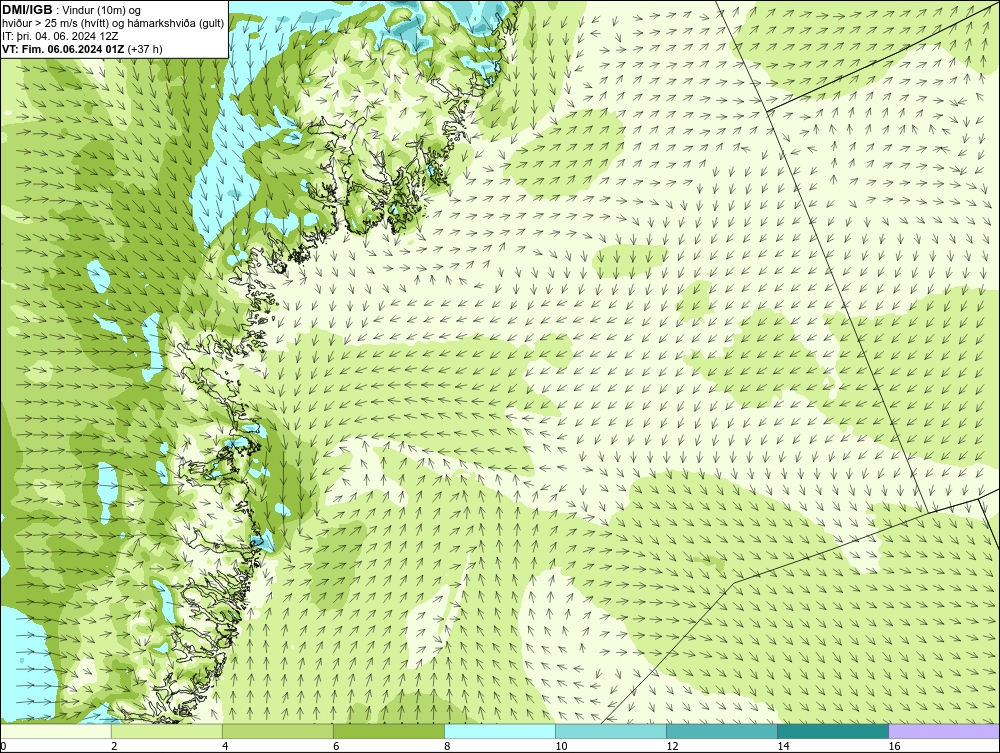
Task: Click the 10-12 m/s cyan legend swatch
Action: pos(611,731)
